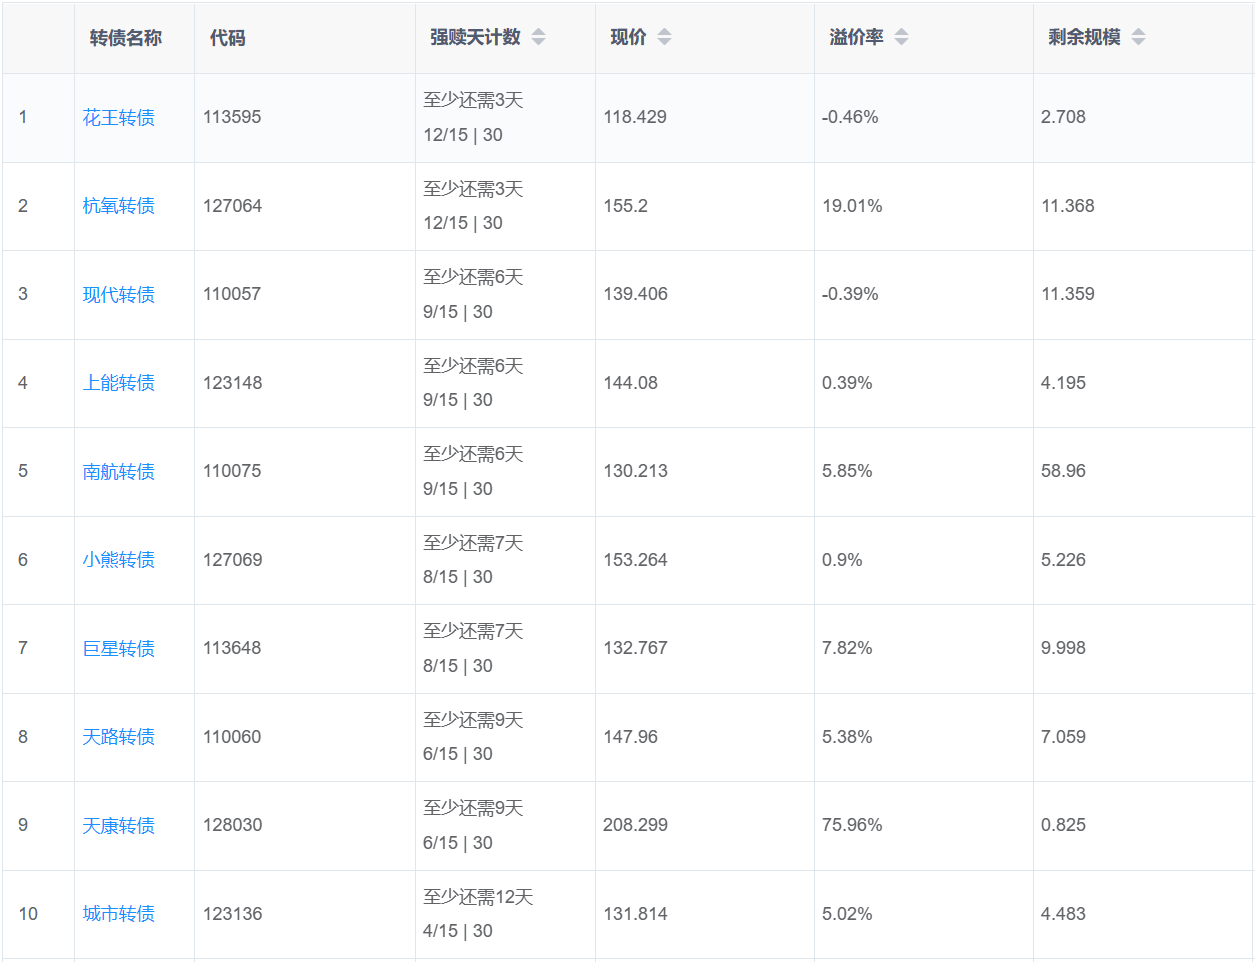Click the 转债名称 column header
Viewport: 1255px width, 962px height.
125,38
